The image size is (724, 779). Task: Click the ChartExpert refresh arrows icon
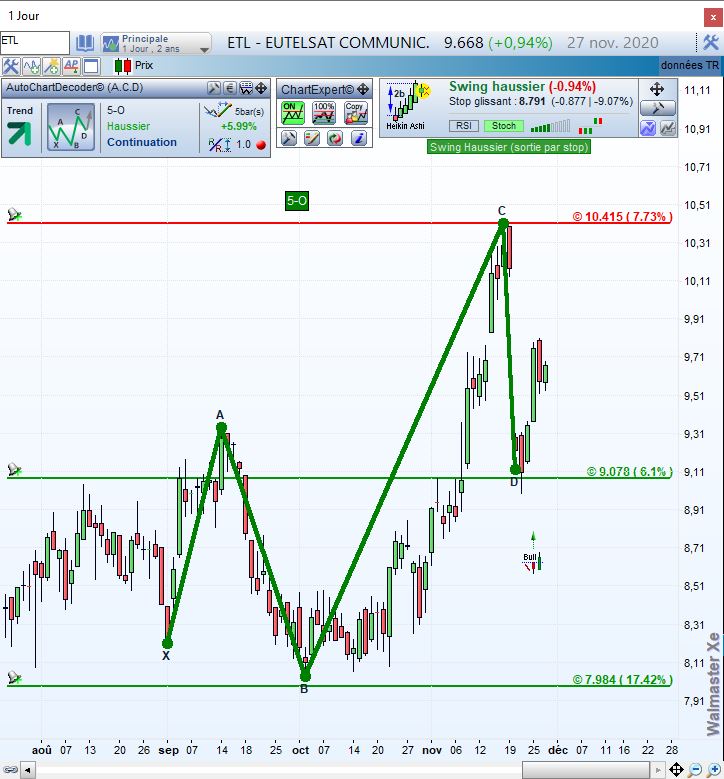tap(335, 138)
